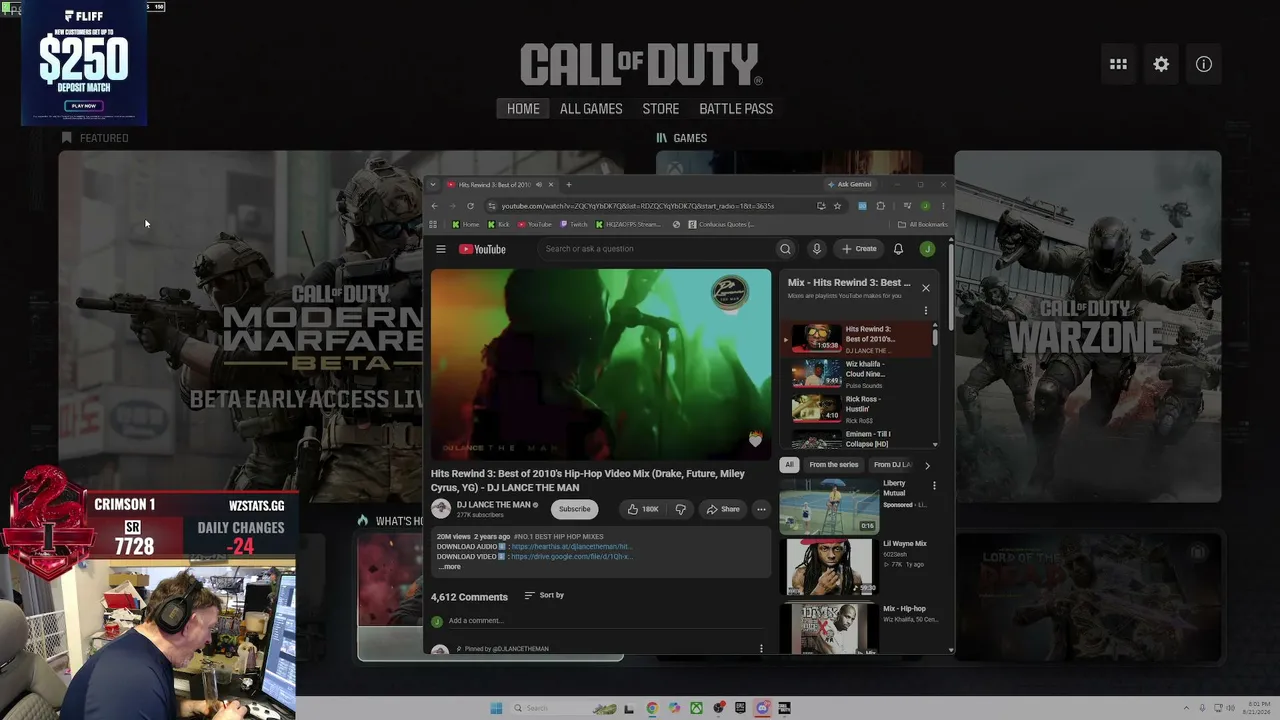Open the Twitch bookmark

click(574, 224)
